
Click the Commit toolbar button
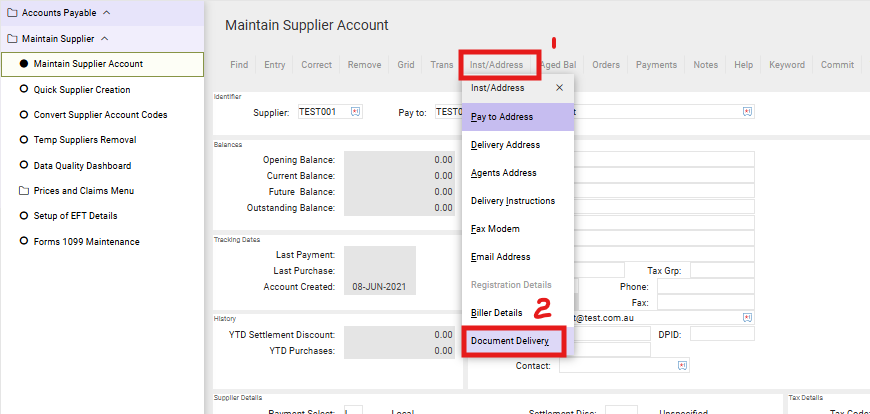click(x=837, y=65)
